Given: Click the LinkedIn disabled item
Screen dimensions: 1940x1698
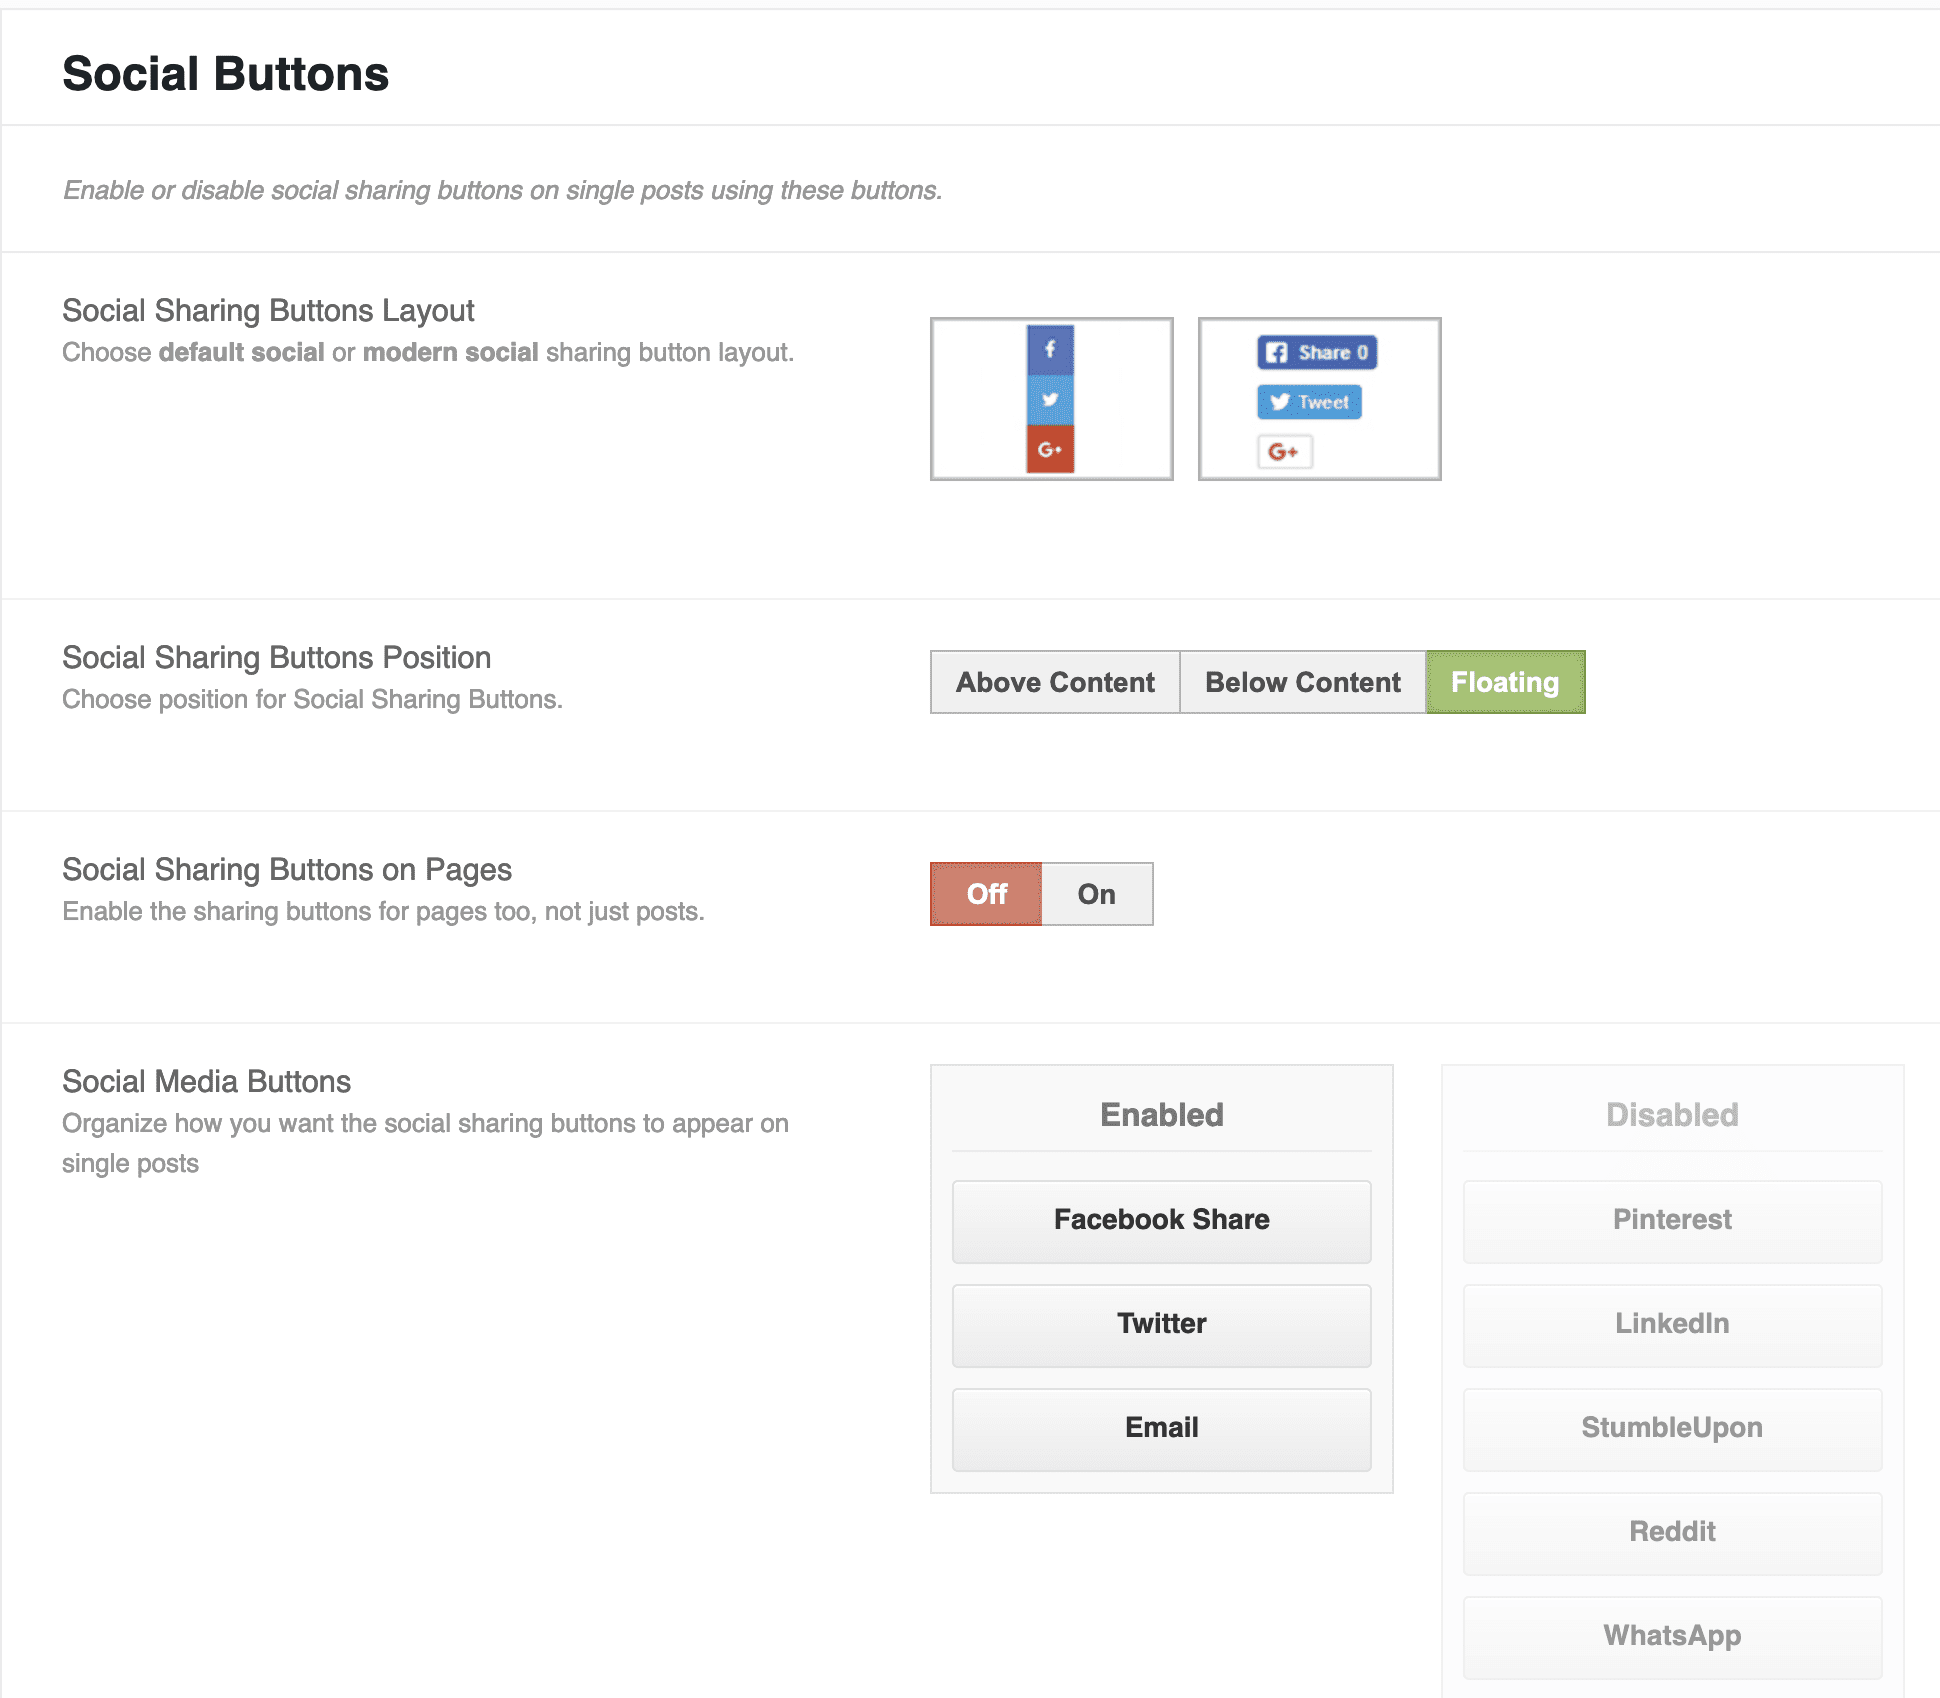Looking at the screenshot, I should (x=1672, y=1324).
